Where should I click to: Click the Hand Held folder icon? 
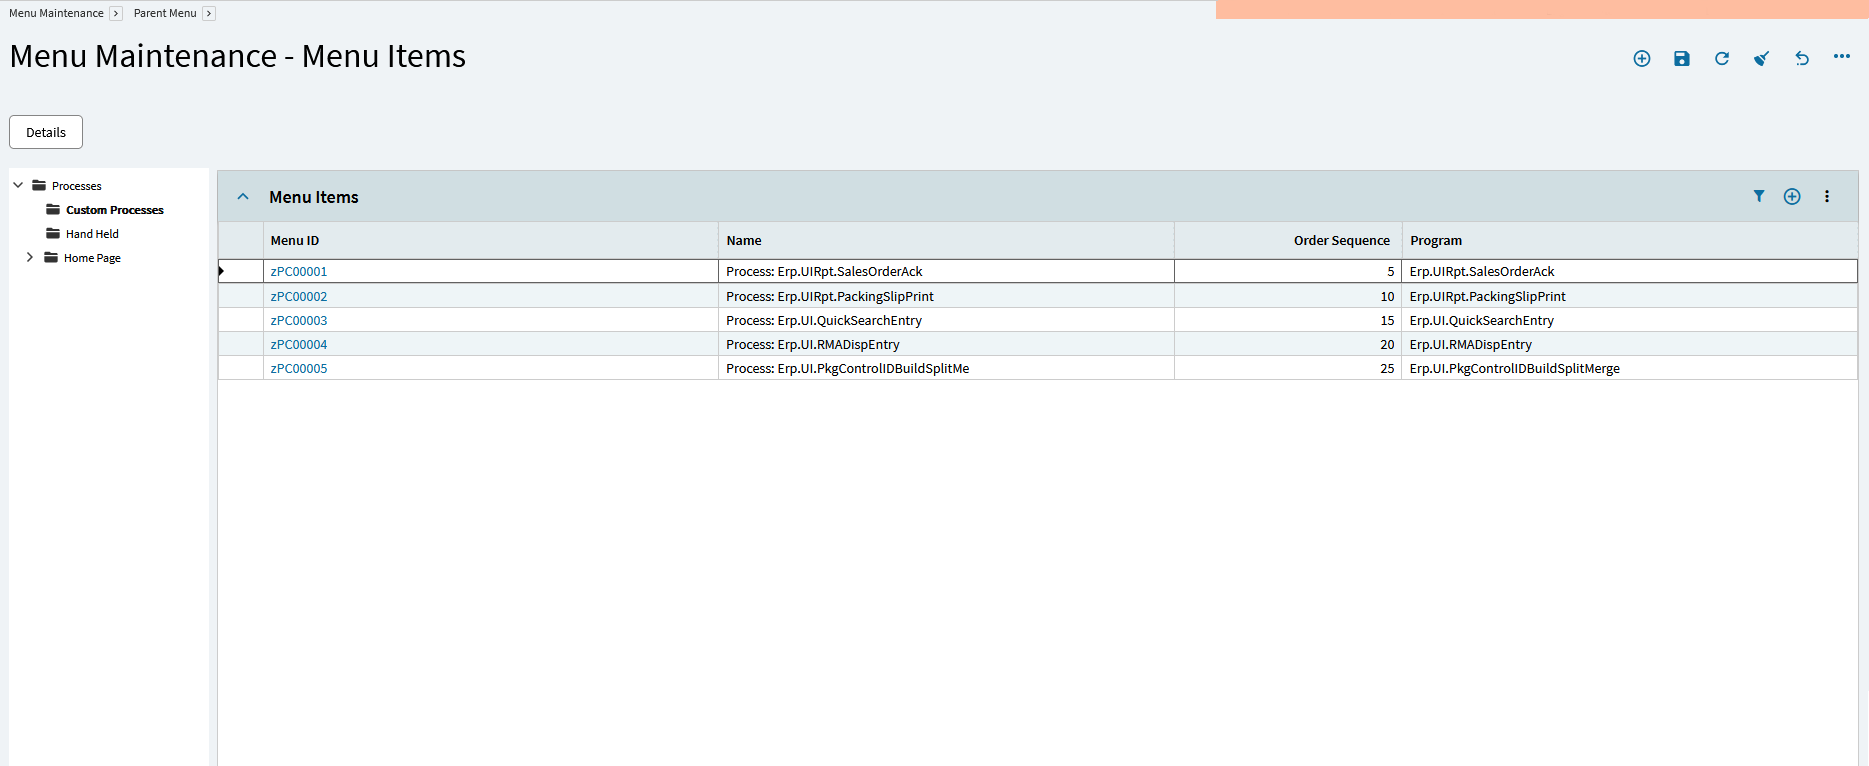pos(53,233)
